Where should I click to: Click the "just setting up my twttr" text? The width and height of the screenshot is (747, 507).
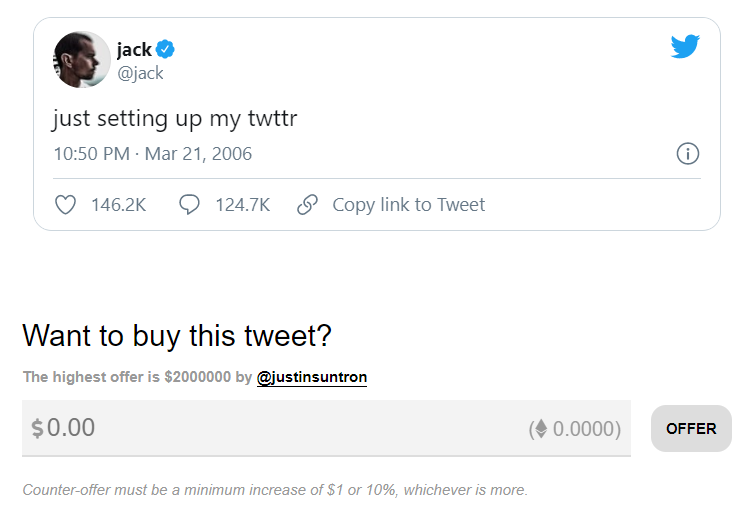pyautogui.click(x=175, y=119)
